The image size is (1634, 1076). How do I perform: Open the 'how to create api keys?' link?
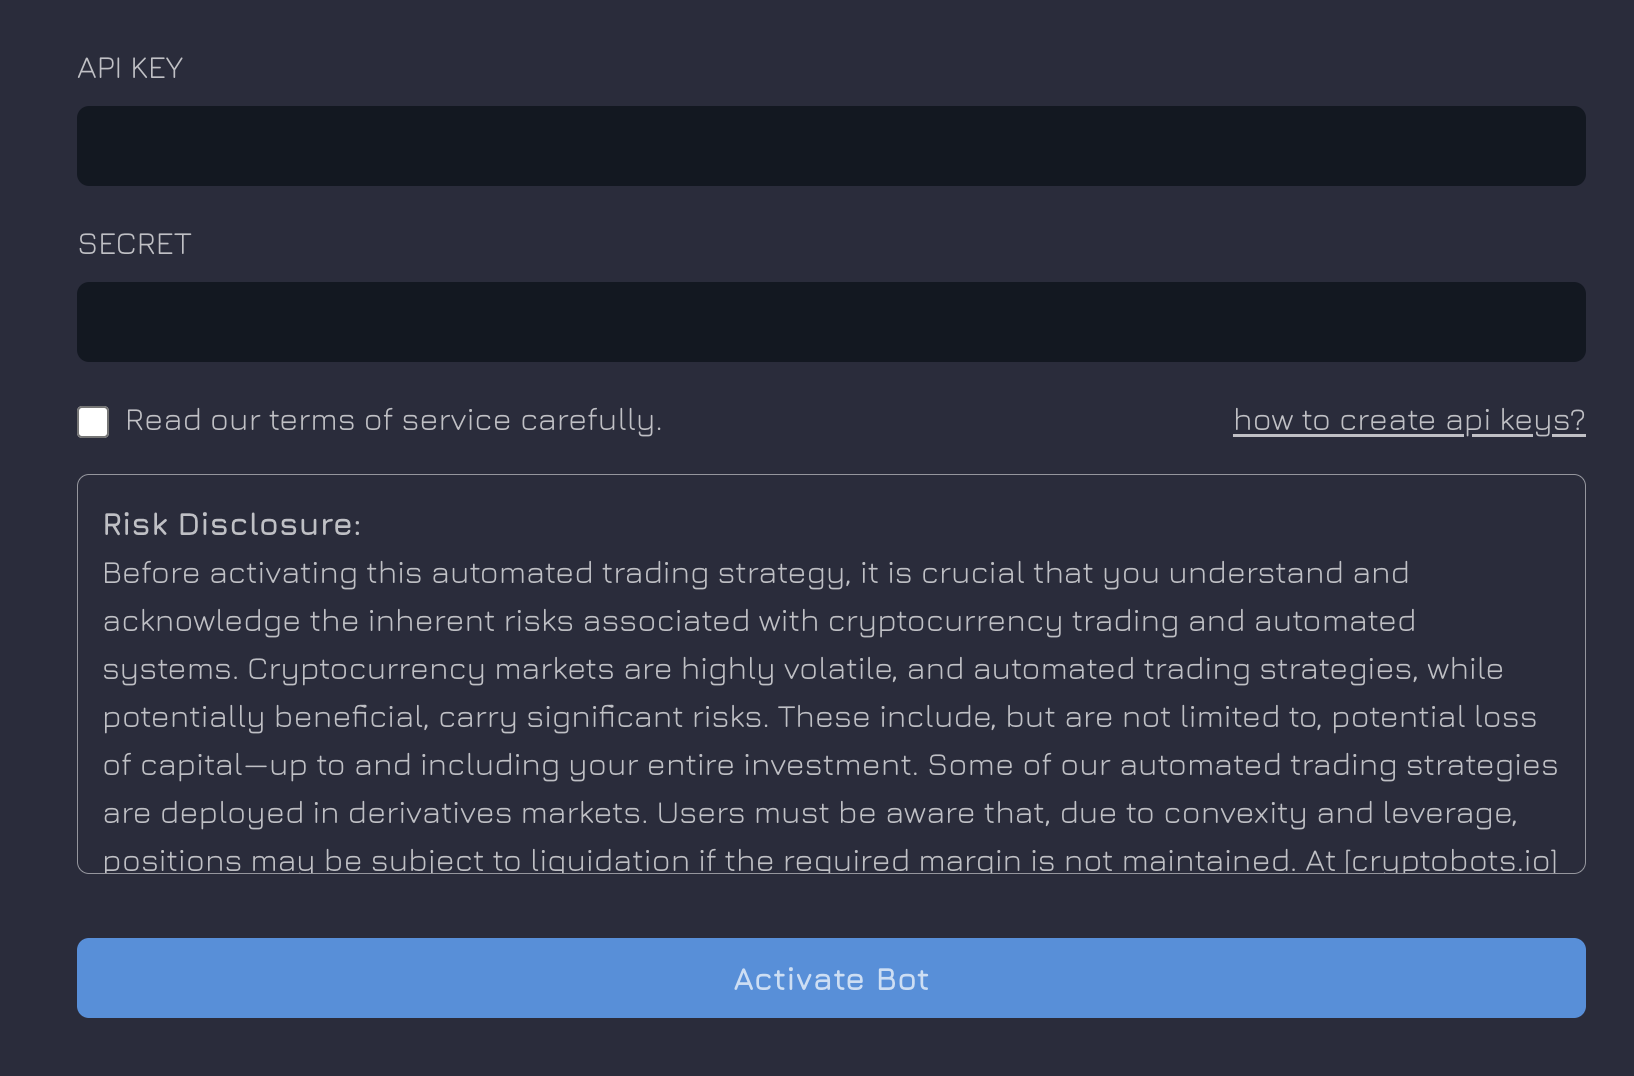tap(1408, 420)
